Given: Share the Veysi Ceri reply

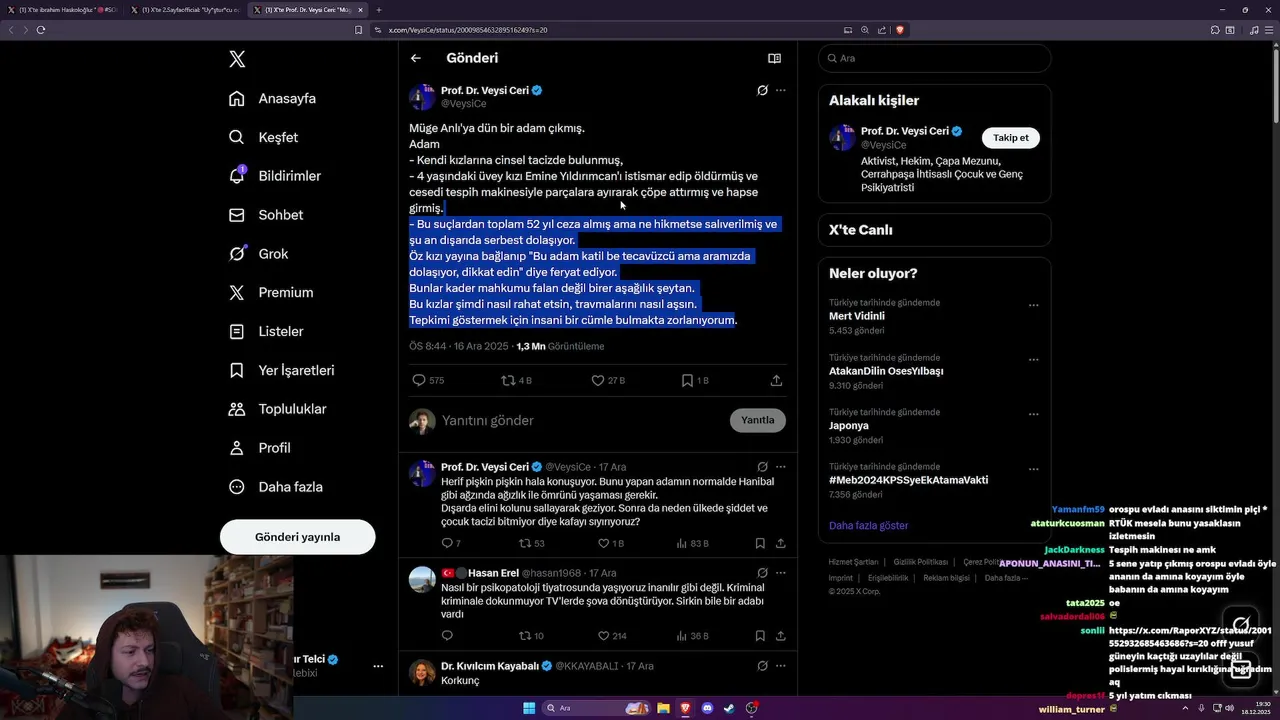Looking at the screenshot, I should click(x=780, y=543).
